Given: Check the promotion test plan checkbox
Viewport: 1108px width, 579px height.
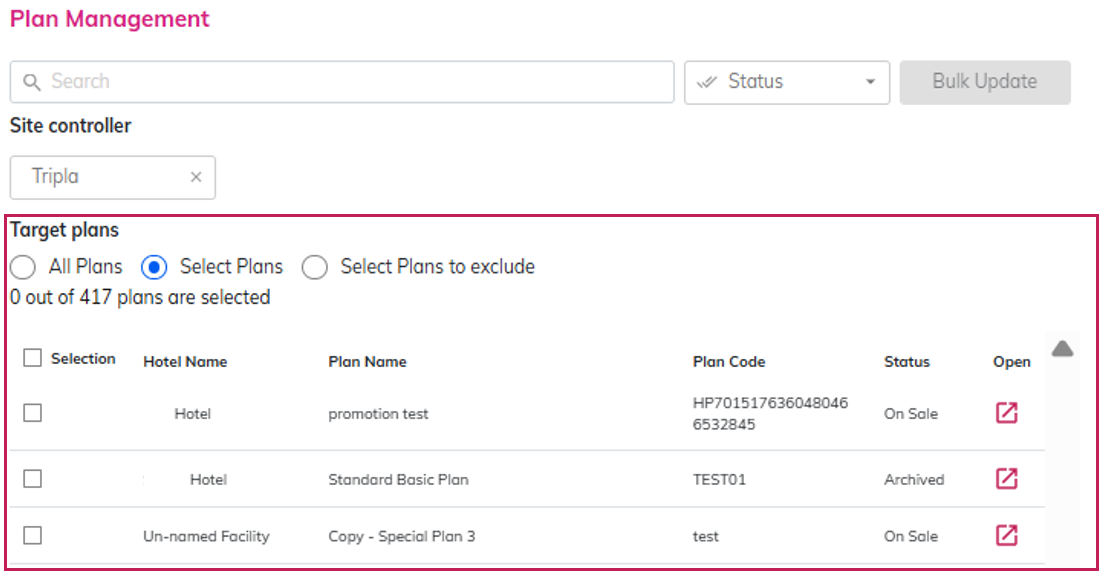Looking at the screenshot, I should click(x=33, y=412).
